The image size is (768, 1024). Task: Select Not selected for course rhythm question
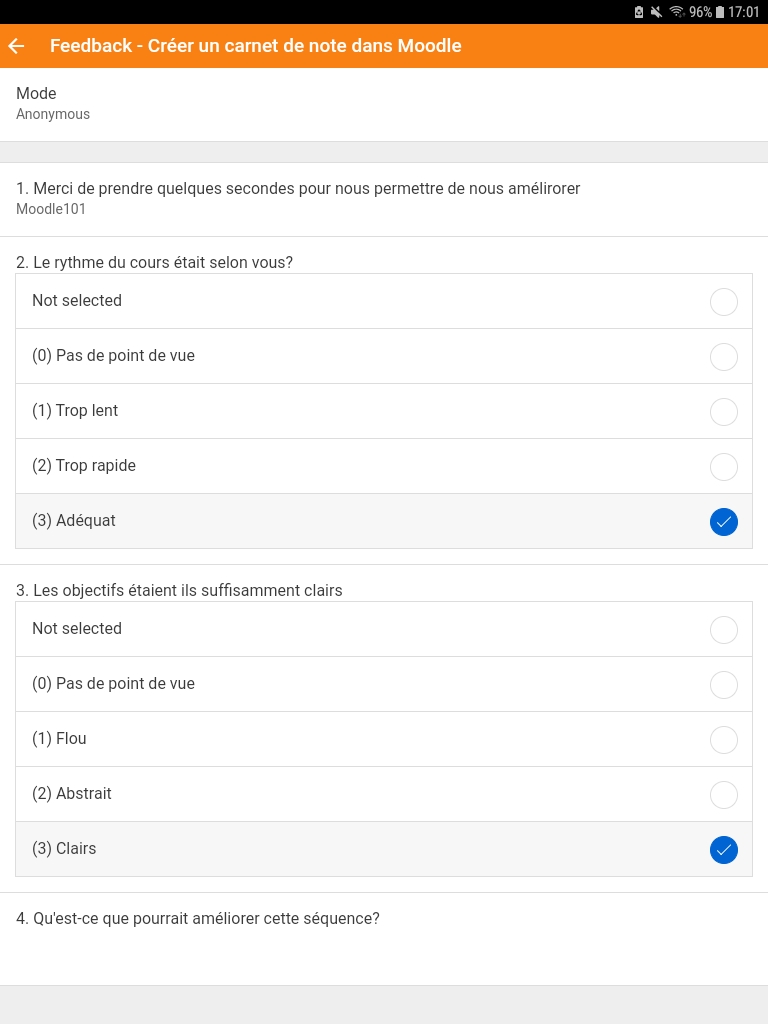384,301
